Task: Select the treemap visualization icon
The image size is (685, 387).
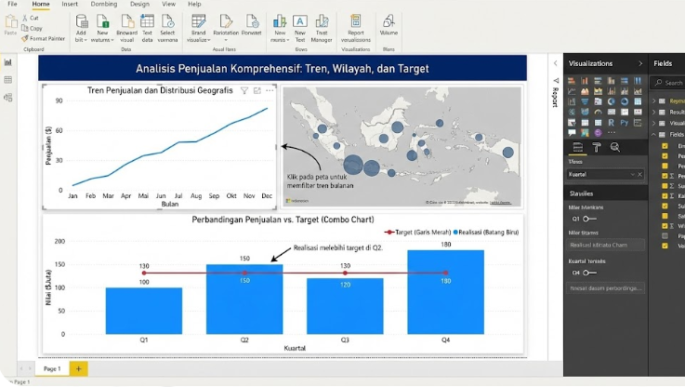Action: [x=638, y=101]
